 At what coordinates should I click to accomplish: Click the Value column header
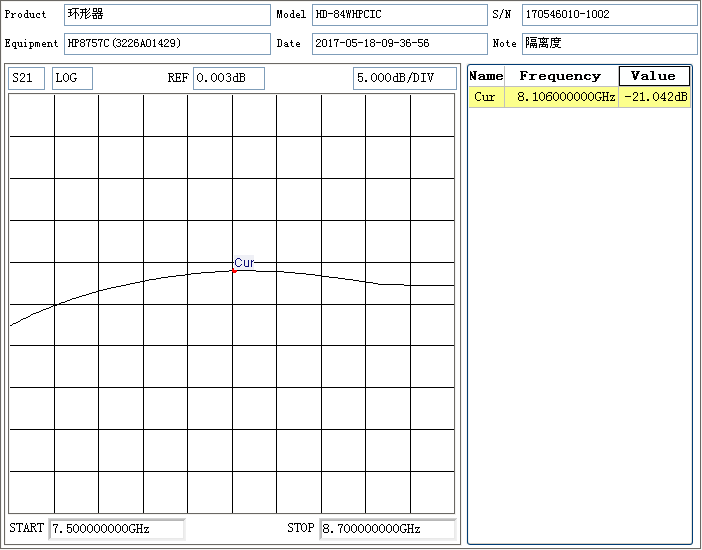654,76
